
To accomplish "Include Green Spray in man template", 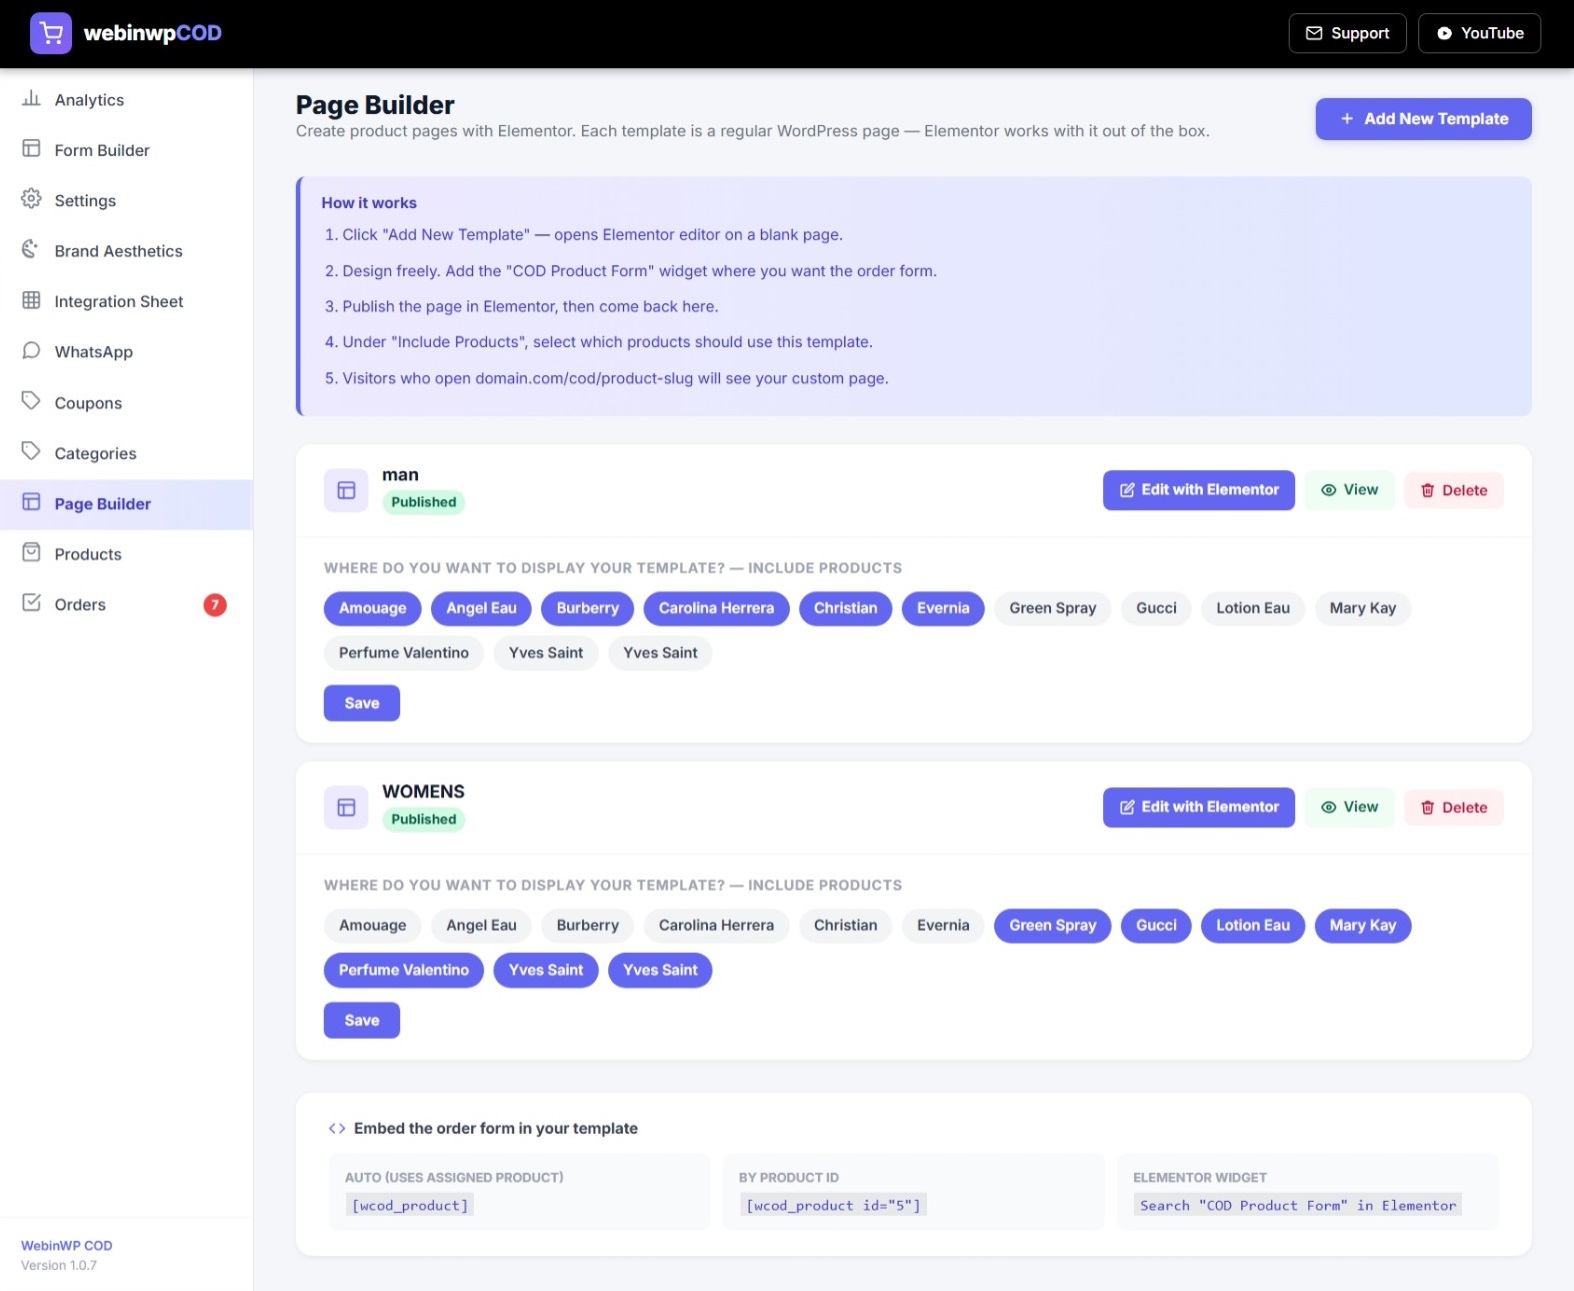I will click(1052, 608).
